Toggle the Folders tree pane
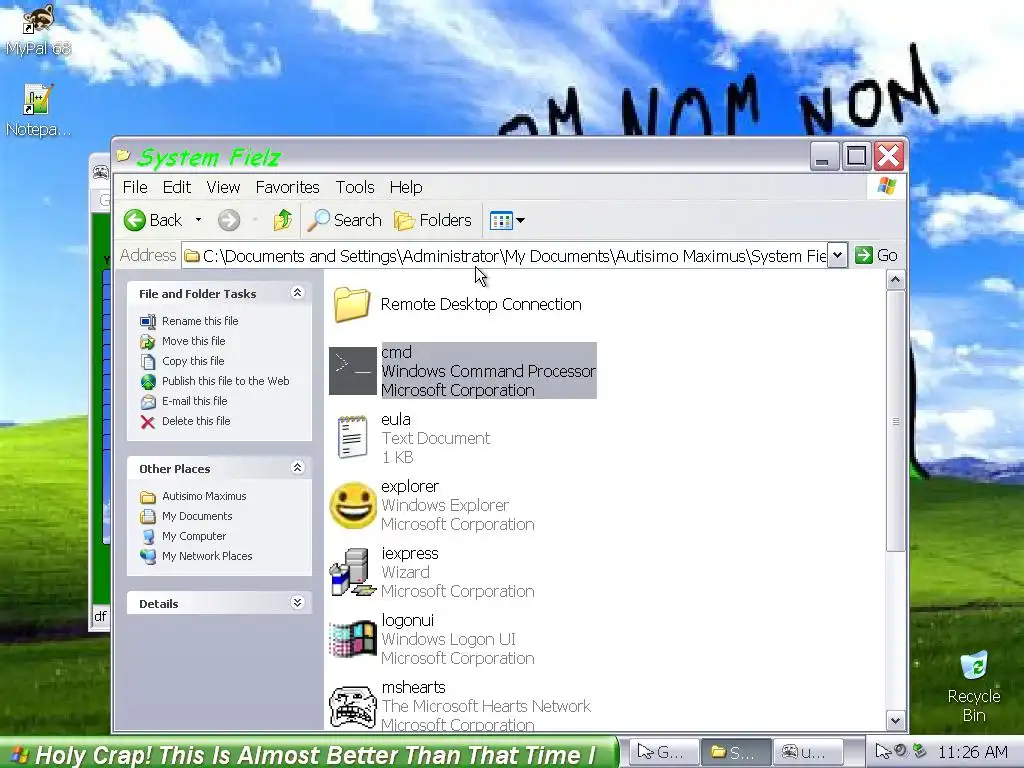Screen dimensions: 1024x768 [432, 220]
